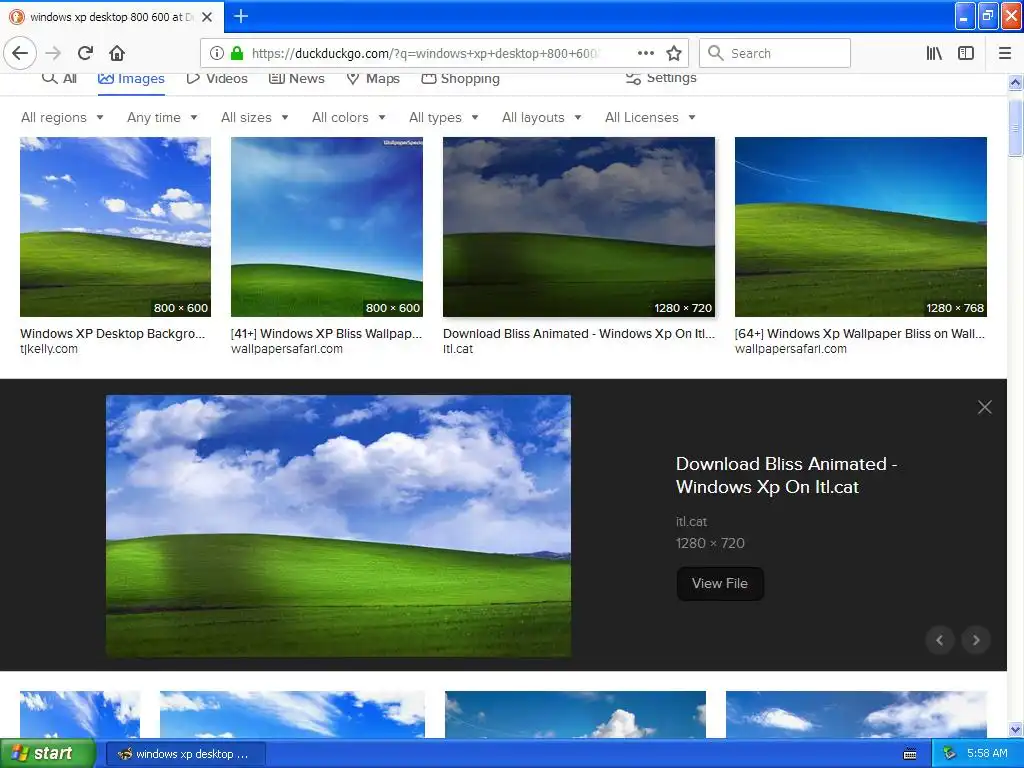Open a new browser tab
The width and height of the screenshot is (1024, 768).
pos(240,16)
